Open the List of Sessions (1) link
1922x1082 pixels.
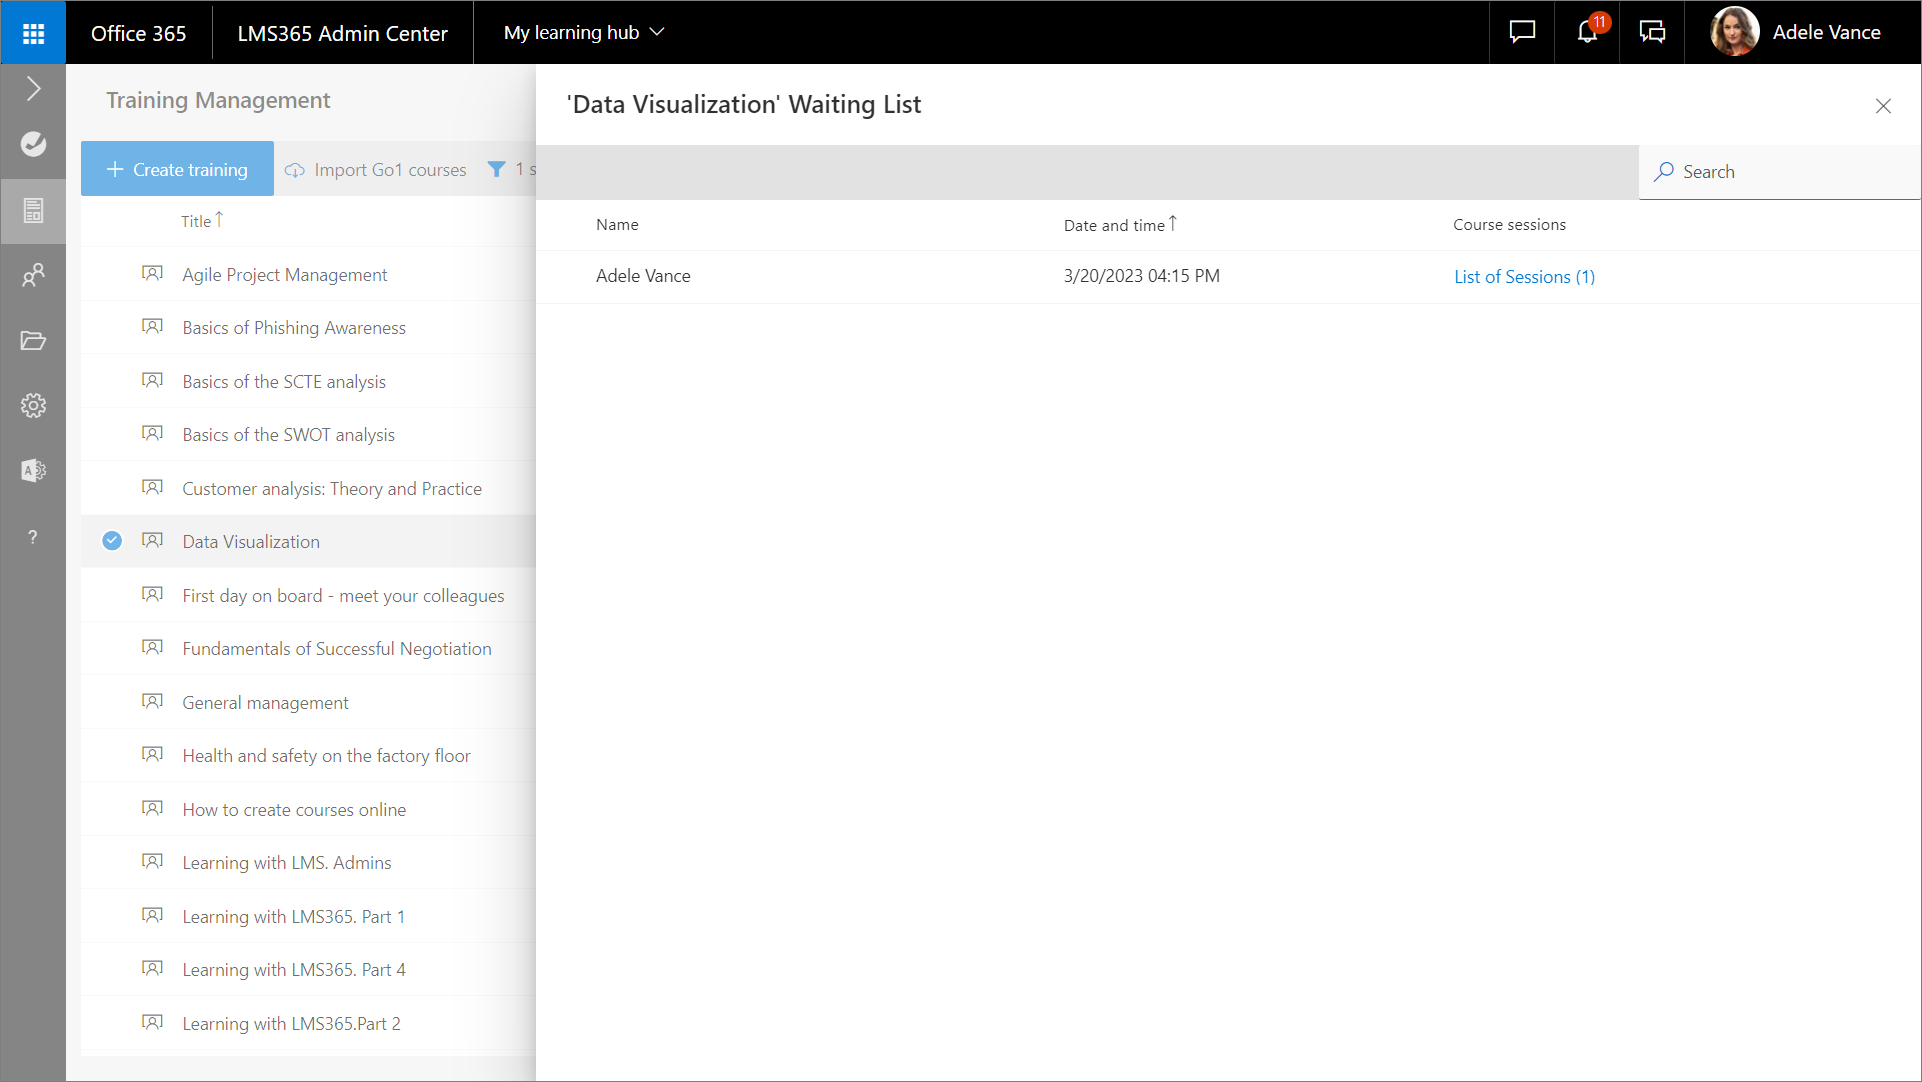coord(1524,277)
